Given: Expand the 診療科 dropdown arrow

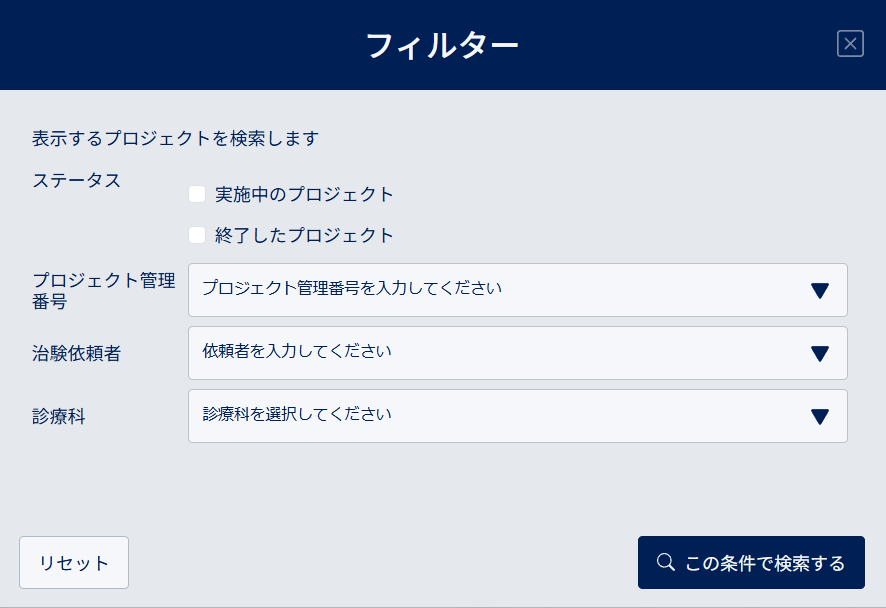Looking at the screenshot, I should coord(819,416).
